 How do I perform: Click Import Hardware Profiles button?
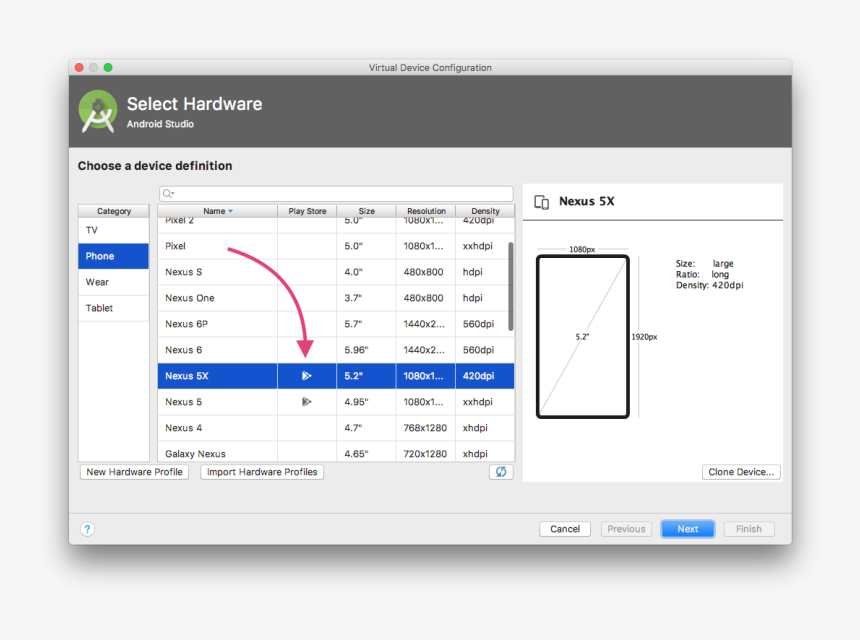[x=262, y=472]
